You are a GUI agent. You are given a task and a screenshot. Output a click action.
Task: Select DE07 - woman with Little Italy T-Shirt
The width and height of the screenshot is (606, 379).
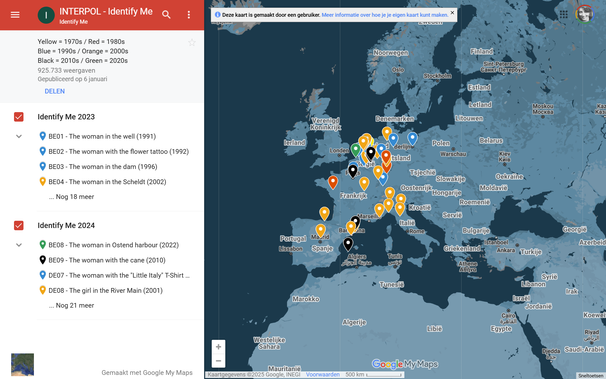point(119,275)
